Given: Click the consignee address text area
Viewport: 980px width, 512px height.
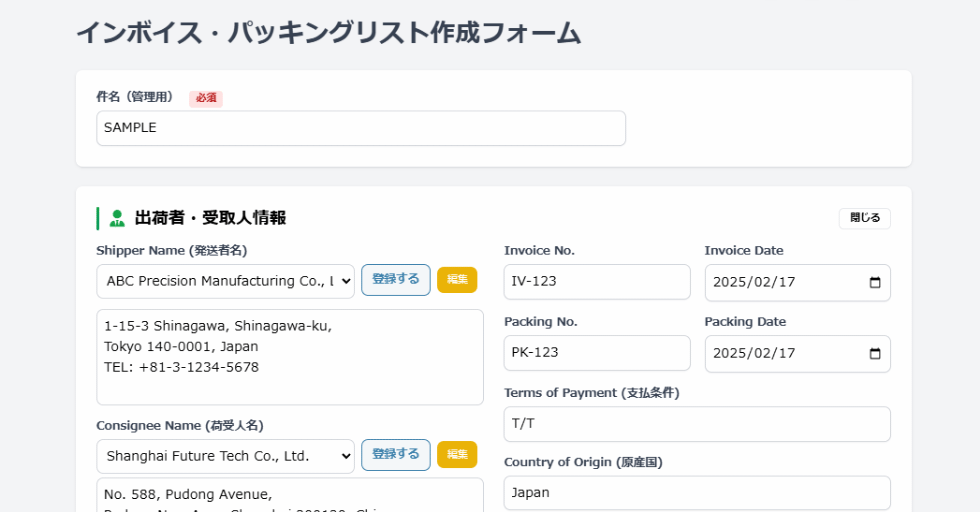Looking at the screenshot, I should pyautogui.click(x=289, y=496).
